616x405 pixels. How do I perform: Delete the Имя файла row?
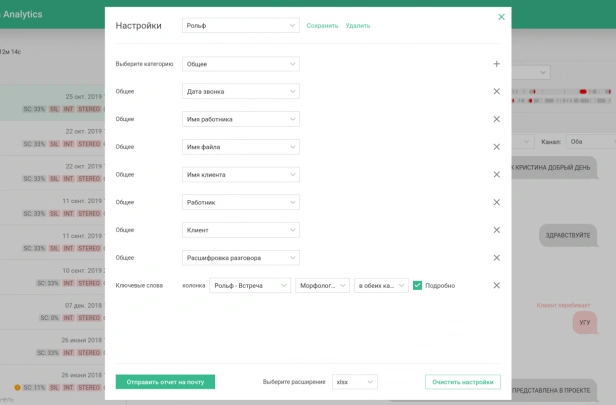[497, 147]
